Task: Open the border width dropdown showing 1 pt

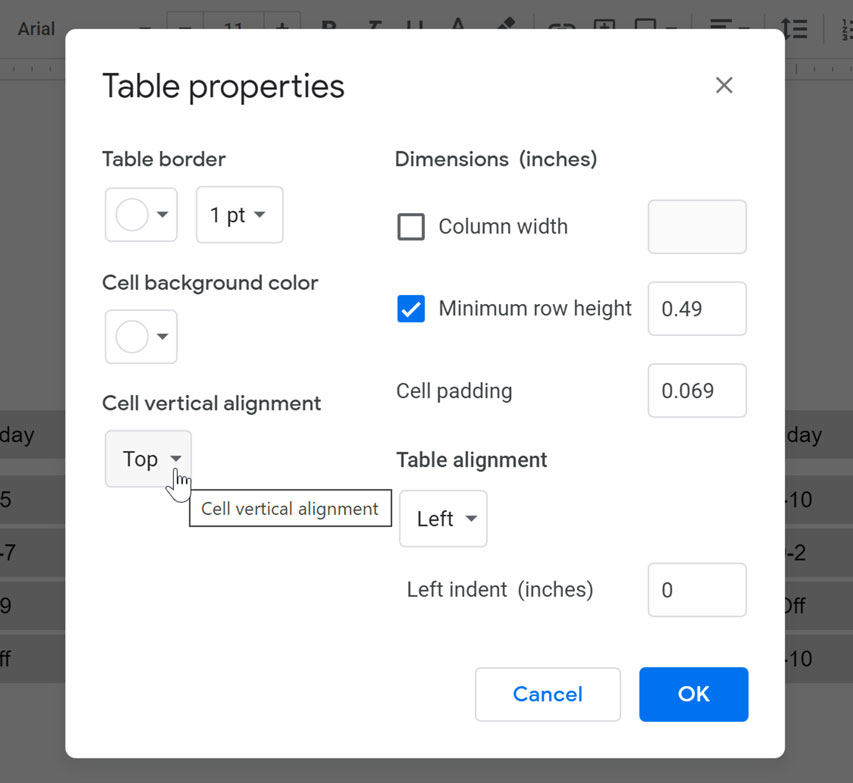Action: point(239,214)
